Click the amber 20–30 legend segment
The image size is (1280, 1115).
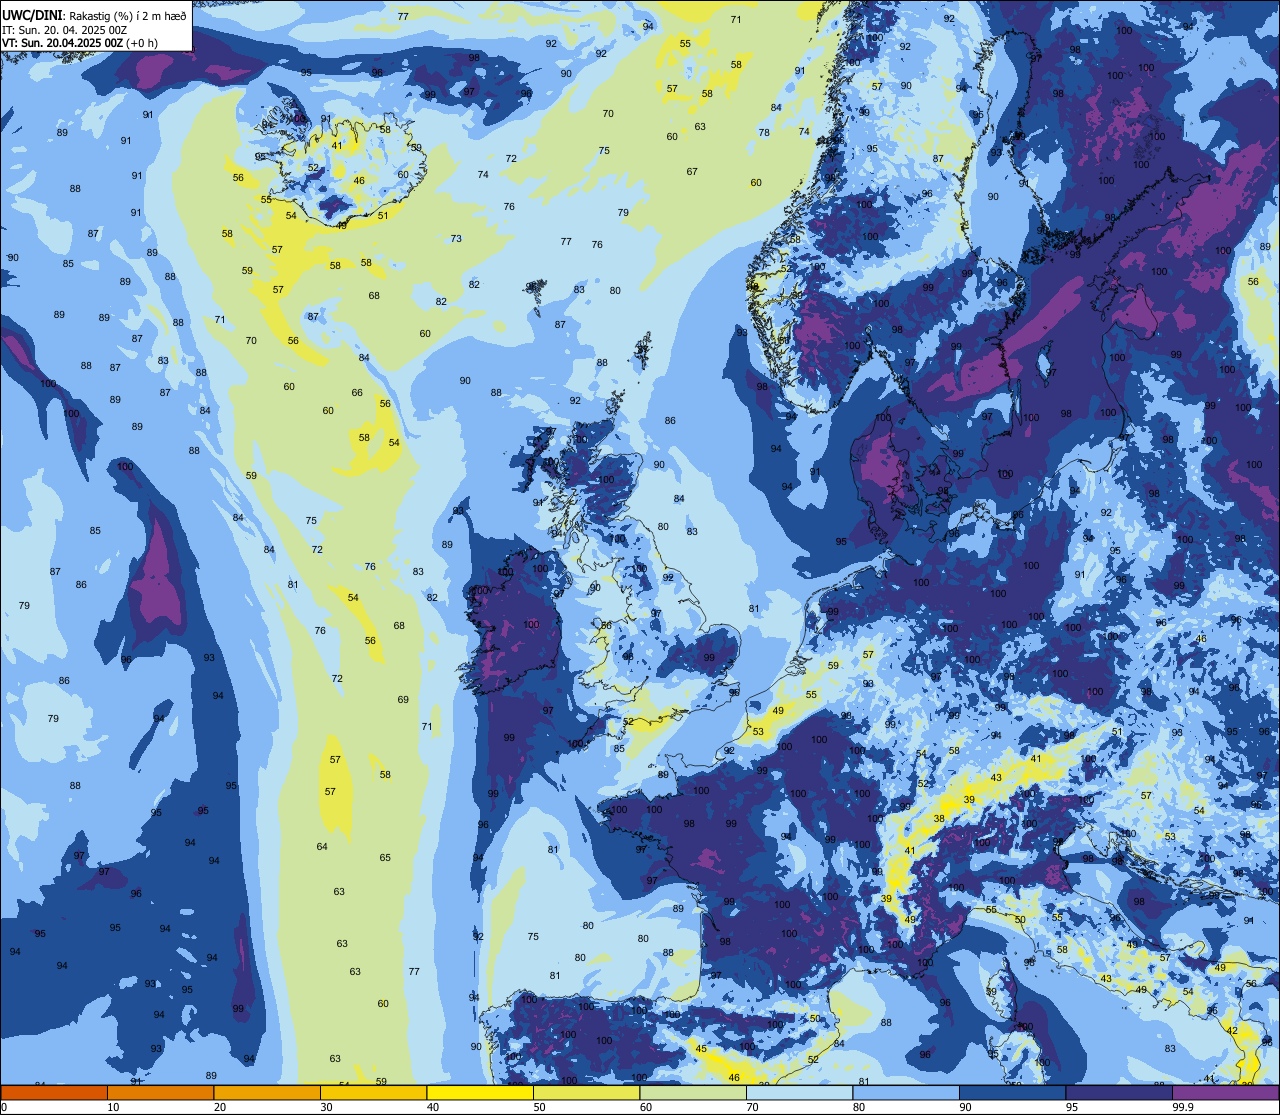click(267, 1092)
